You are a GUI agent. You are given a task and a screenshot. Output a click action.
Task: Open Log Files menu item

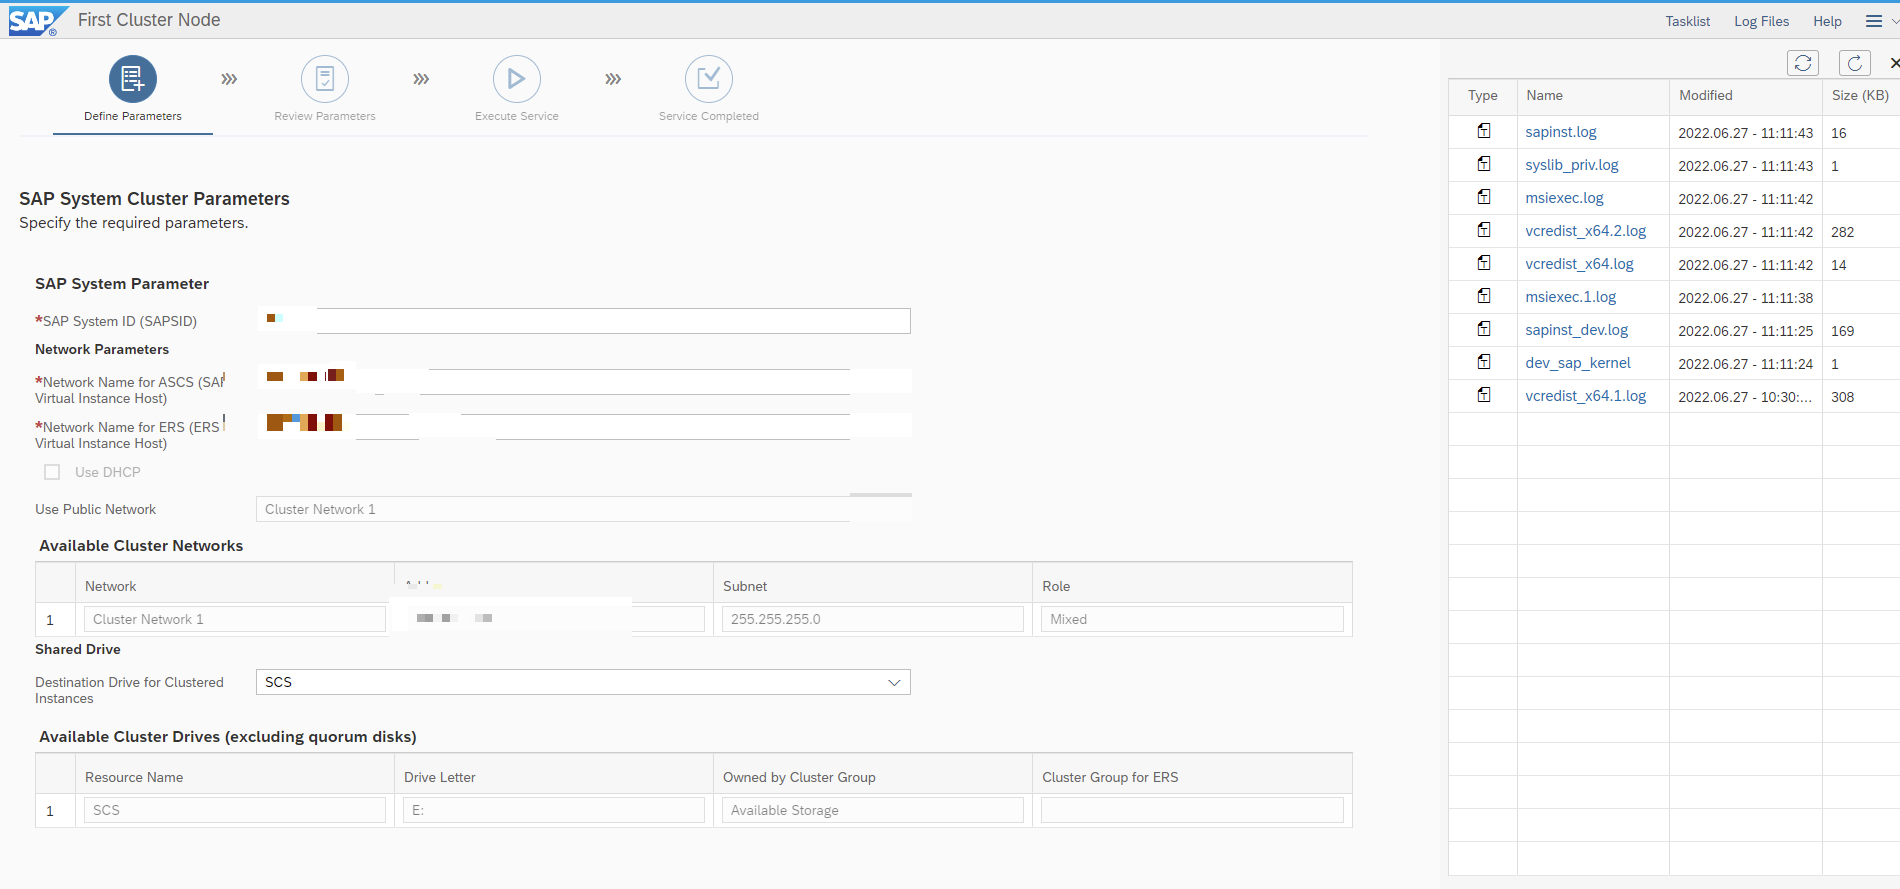pyautogui.click(x=1762, y=21)
